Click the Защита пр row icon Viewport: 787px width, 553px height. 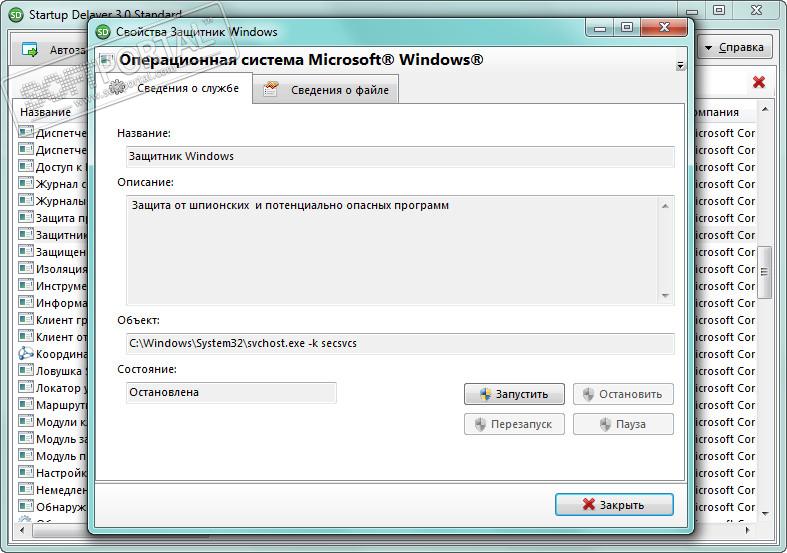click(x=26, y=217)
